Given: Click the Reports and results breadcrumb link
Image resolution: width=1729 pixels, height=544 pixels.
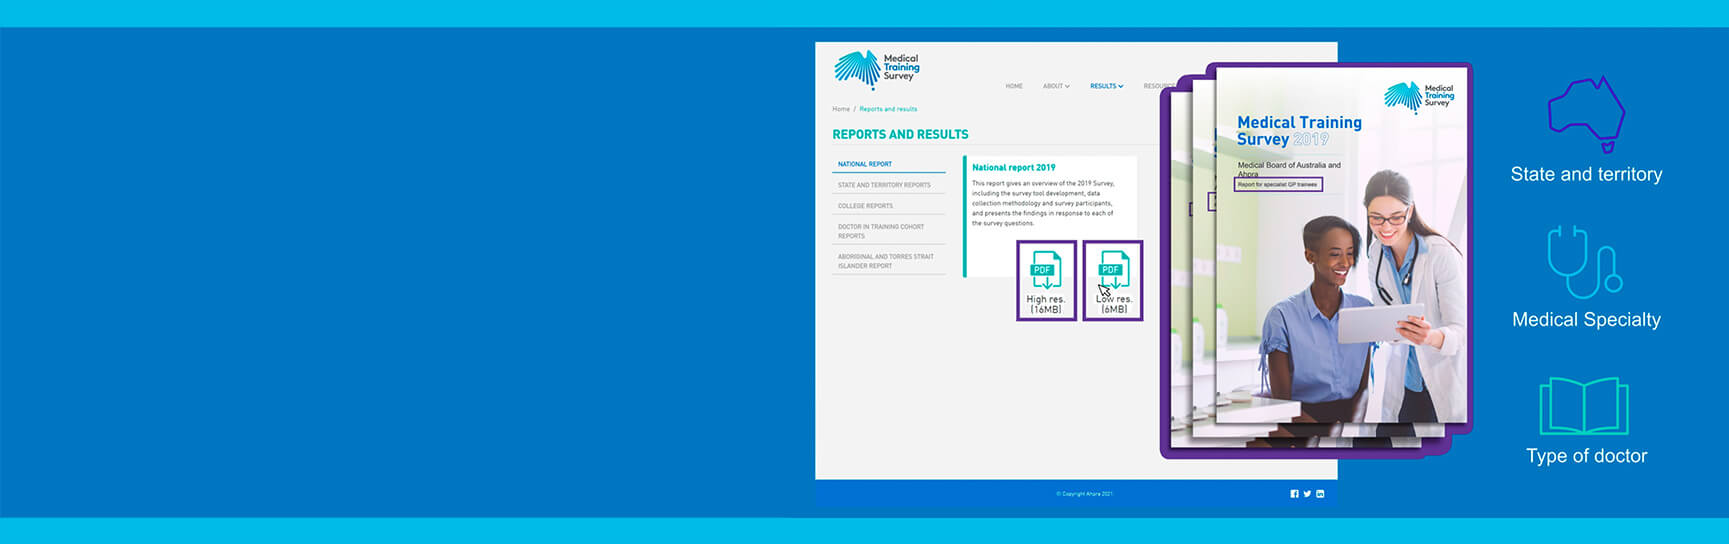Looking at the screenshot, I should [888, 109].
